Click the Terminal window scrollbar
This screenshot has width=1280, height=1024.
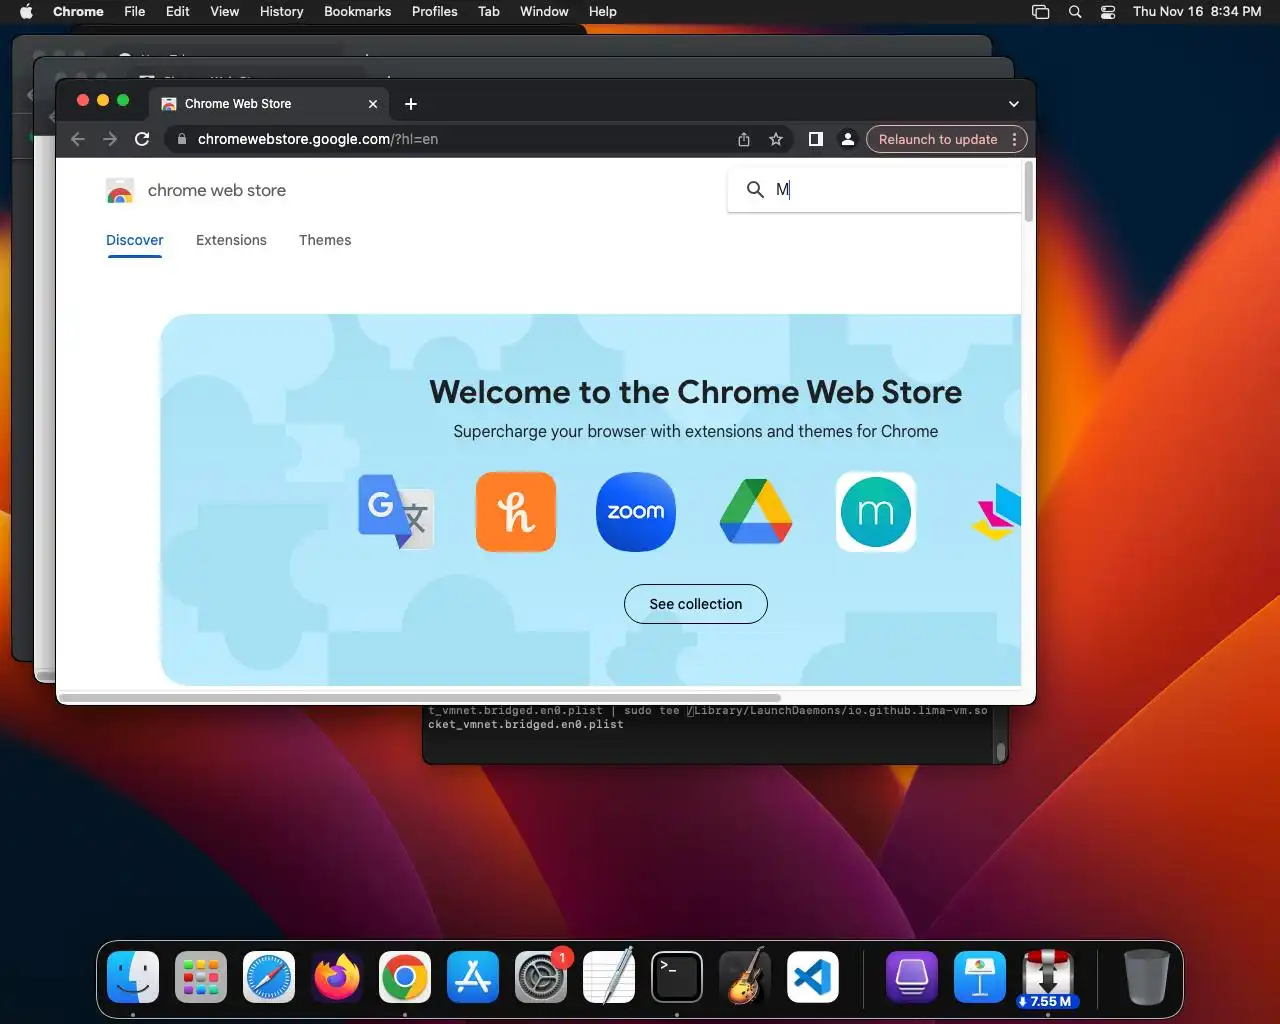[x=1000, y=751]
